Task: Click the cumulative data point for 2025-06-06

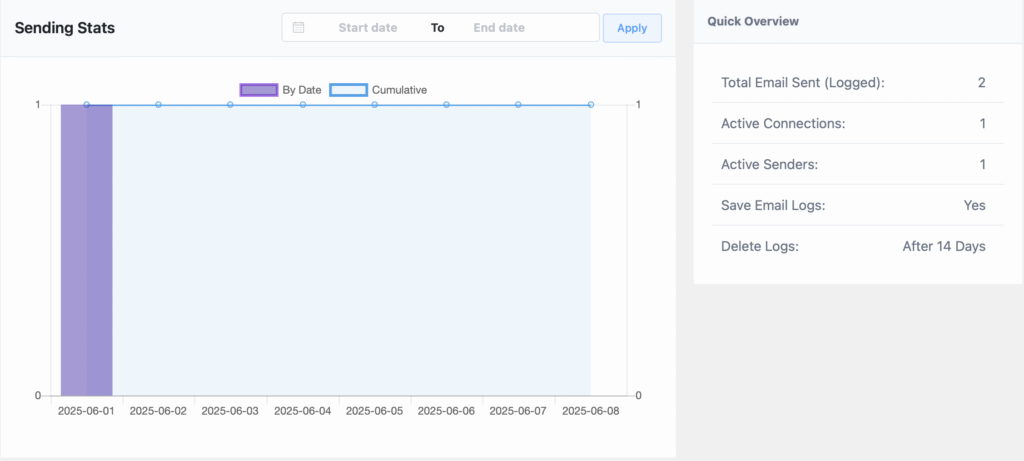Action: 446,104
